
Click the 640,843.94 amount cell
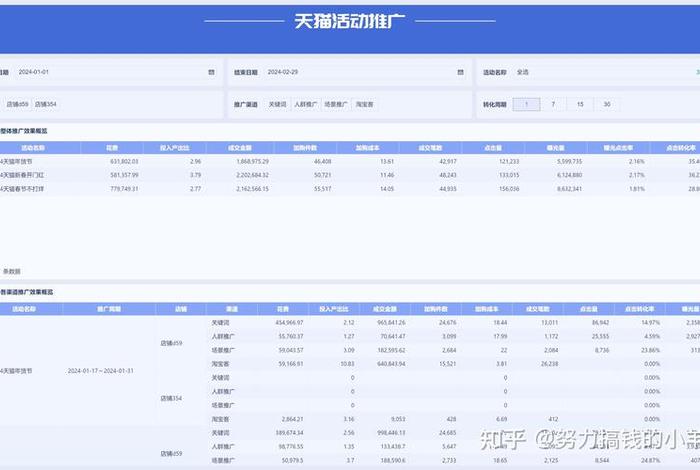point(392,364)
